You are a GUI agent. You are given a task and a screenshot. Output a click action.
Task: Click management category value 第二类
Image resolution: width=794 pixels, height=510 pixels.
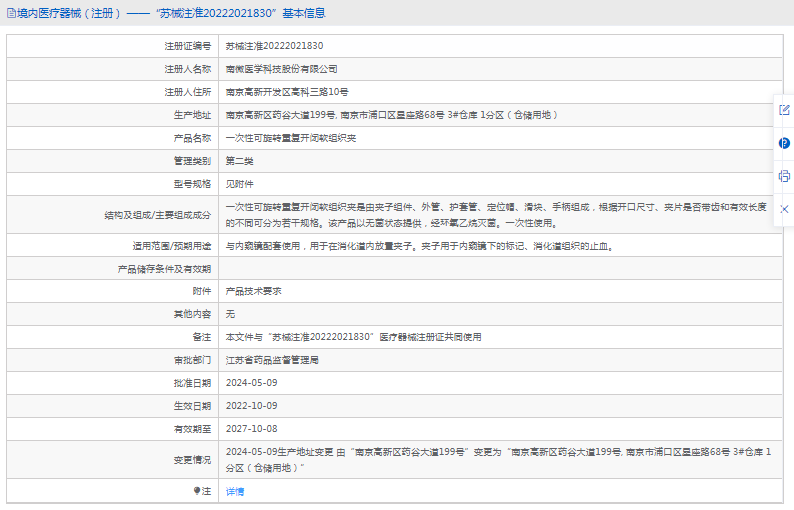pos(240,161)
